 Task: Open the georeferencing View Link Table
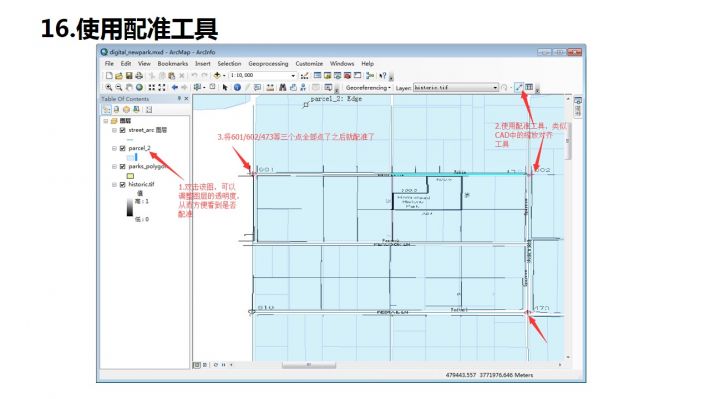click(529, 87)
